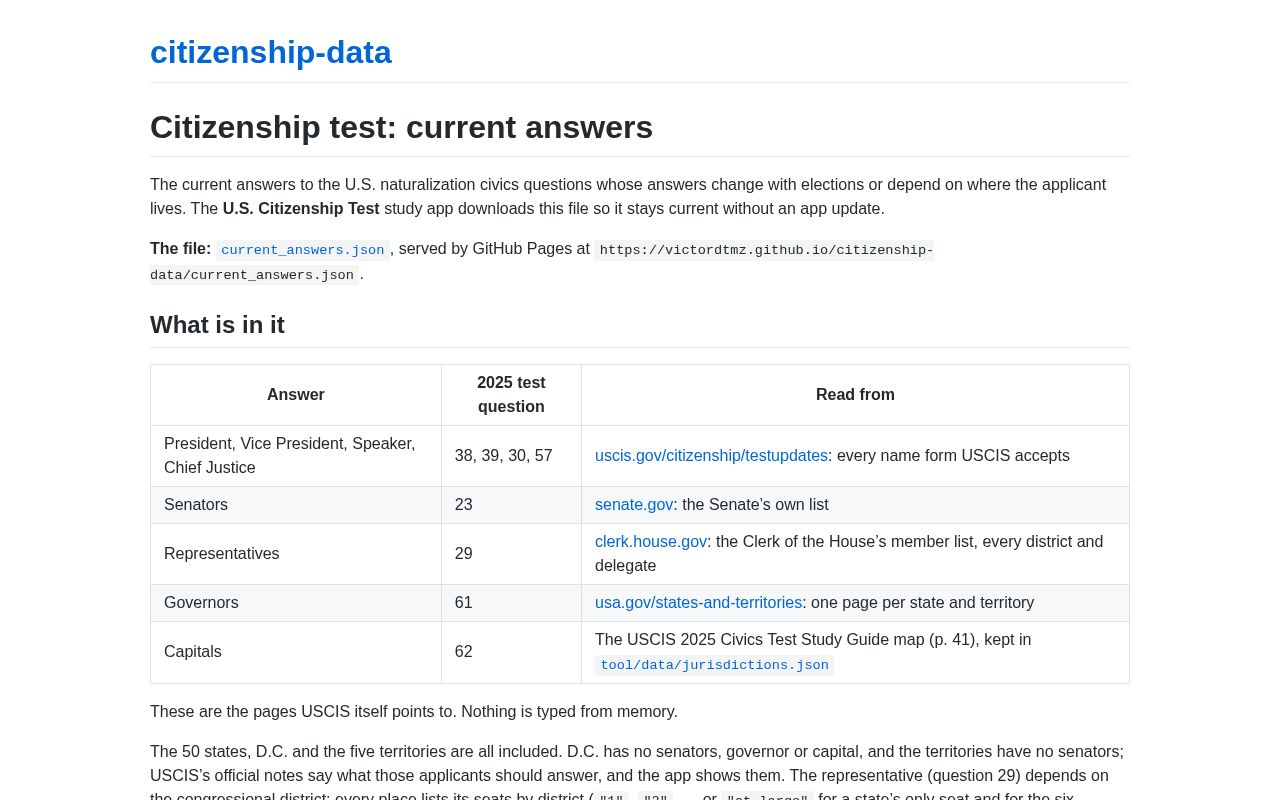Click the 'Read from' column header
Screen dimensions: 1280x800
point(855,395)
